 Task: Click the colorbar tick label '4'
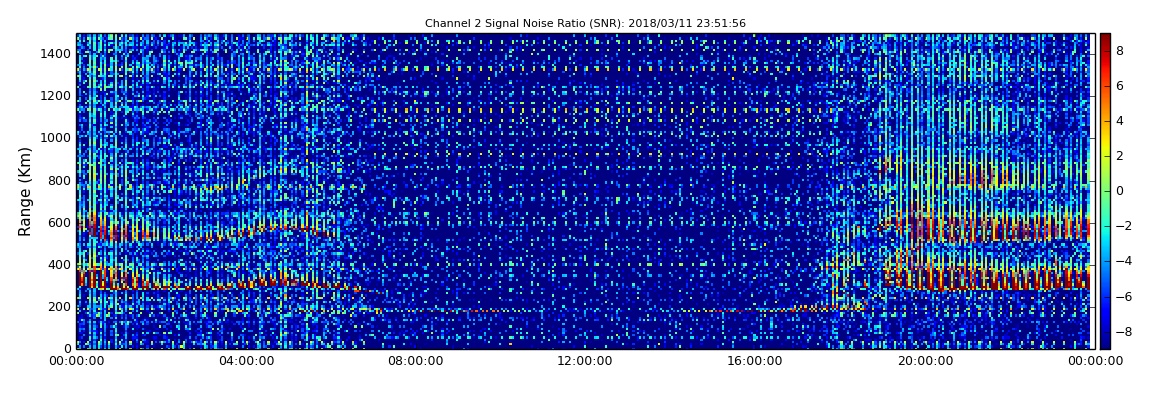pyautogui.click(x=1120, y=121)
